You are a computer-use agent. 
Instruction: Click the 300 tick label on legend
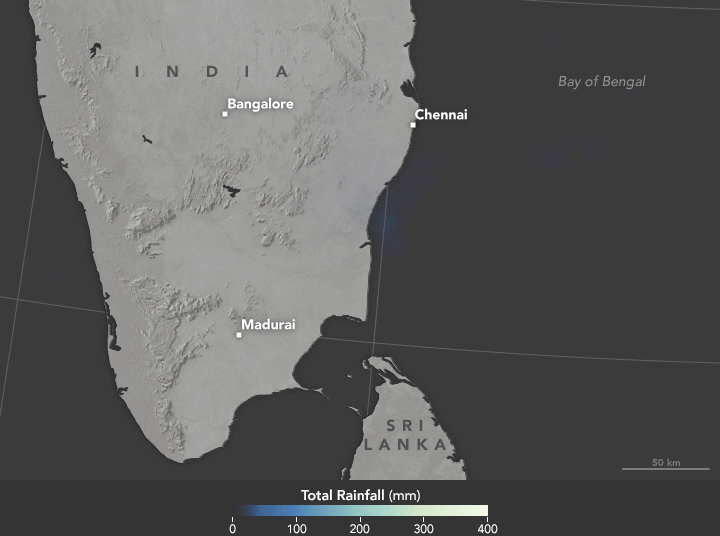click(424, 527)
